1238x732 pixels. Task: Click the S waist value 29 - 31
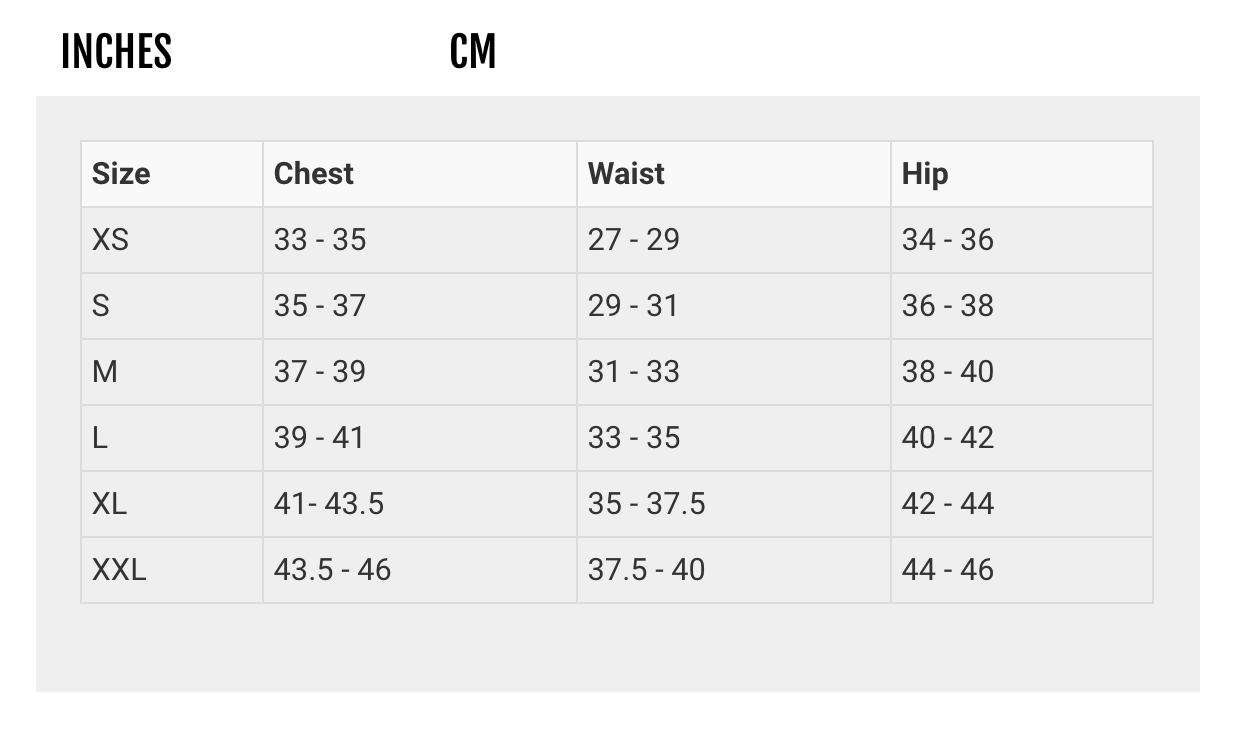coord(633,306)
